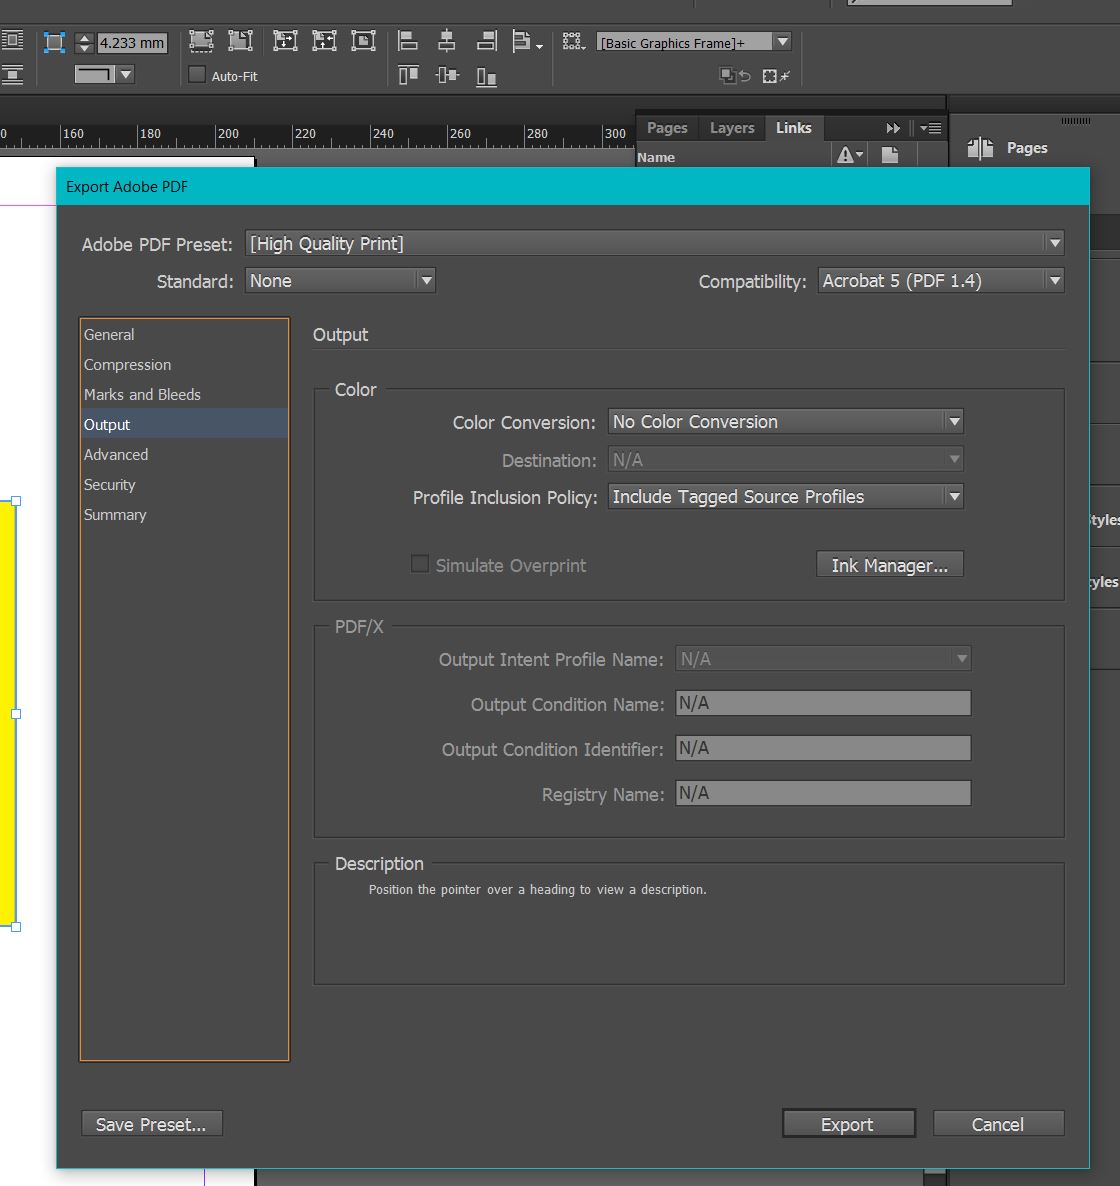This screenshot has height=1186, width=1120.
Task: Click the stroke weight value field
Action: [131, 43]
